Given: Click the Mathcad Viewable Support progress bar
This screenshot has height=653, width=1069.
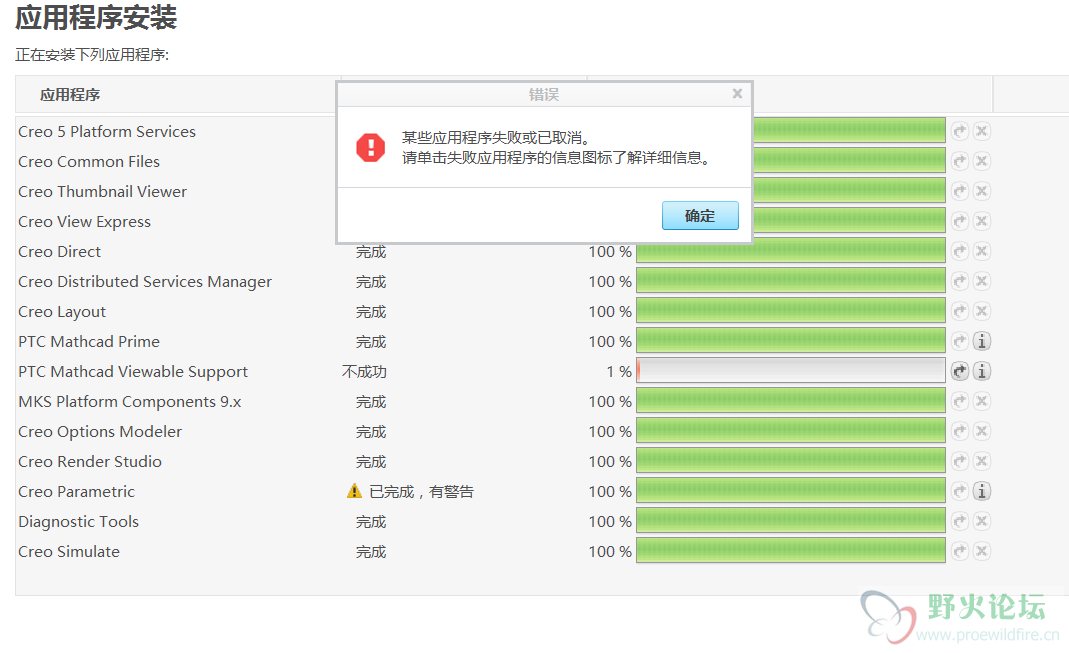Looking at the screenshot, I should [x=791, y=371].
